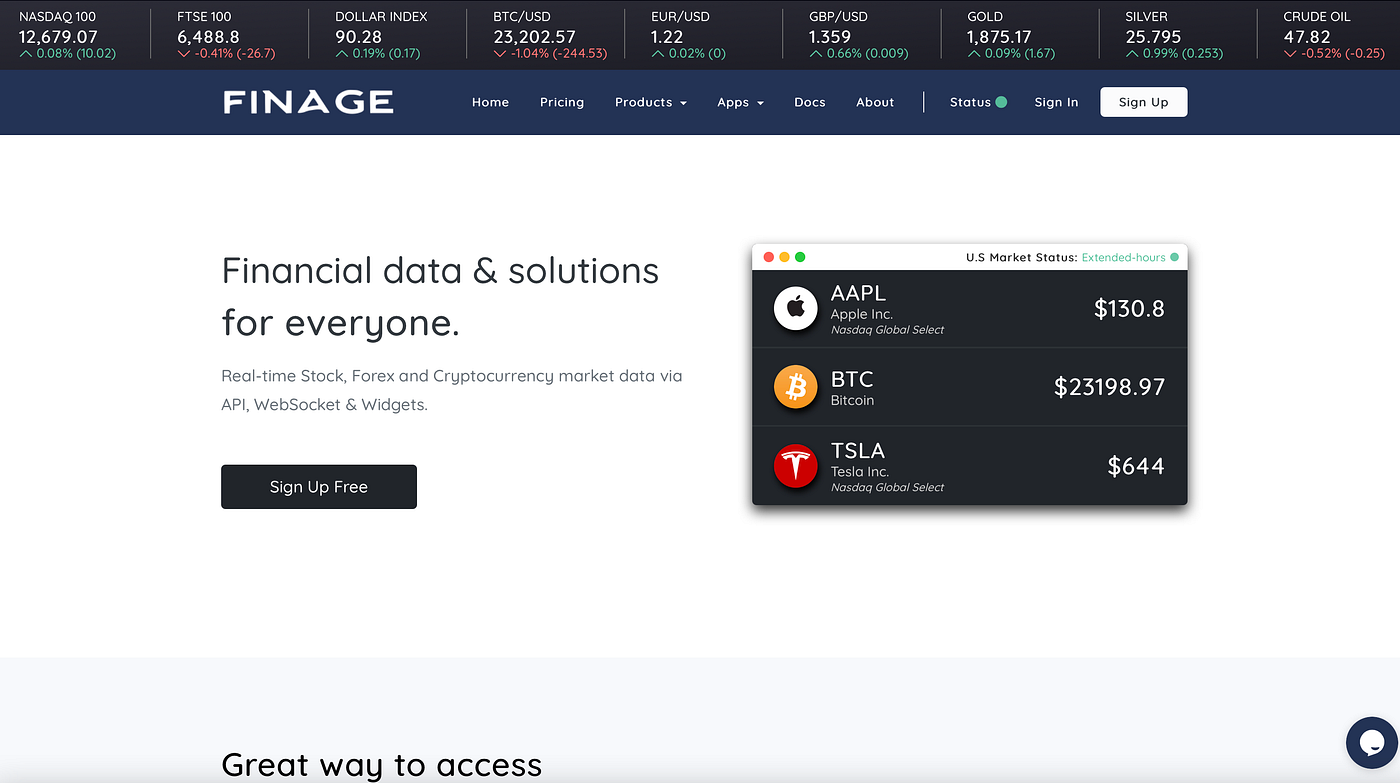Click the CRUDE OIL down arrow indicator
The height and width of the screenshot is (783, 1400).
pos(1290,54)
